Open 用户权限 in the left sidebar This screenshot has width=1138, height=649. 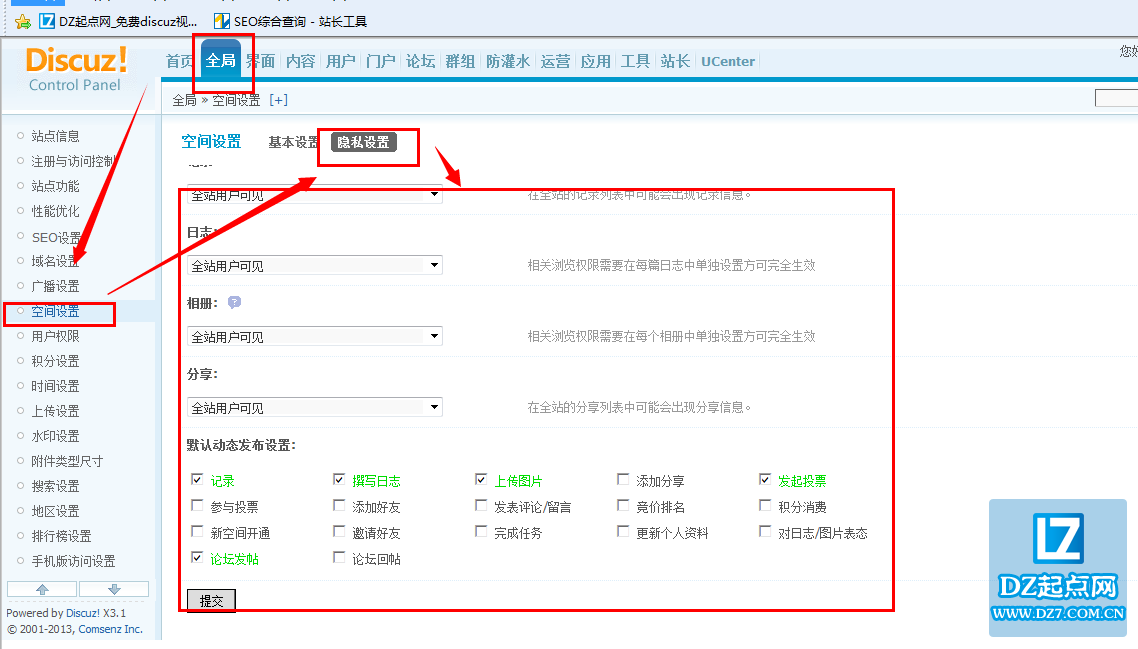click(55, 336)
